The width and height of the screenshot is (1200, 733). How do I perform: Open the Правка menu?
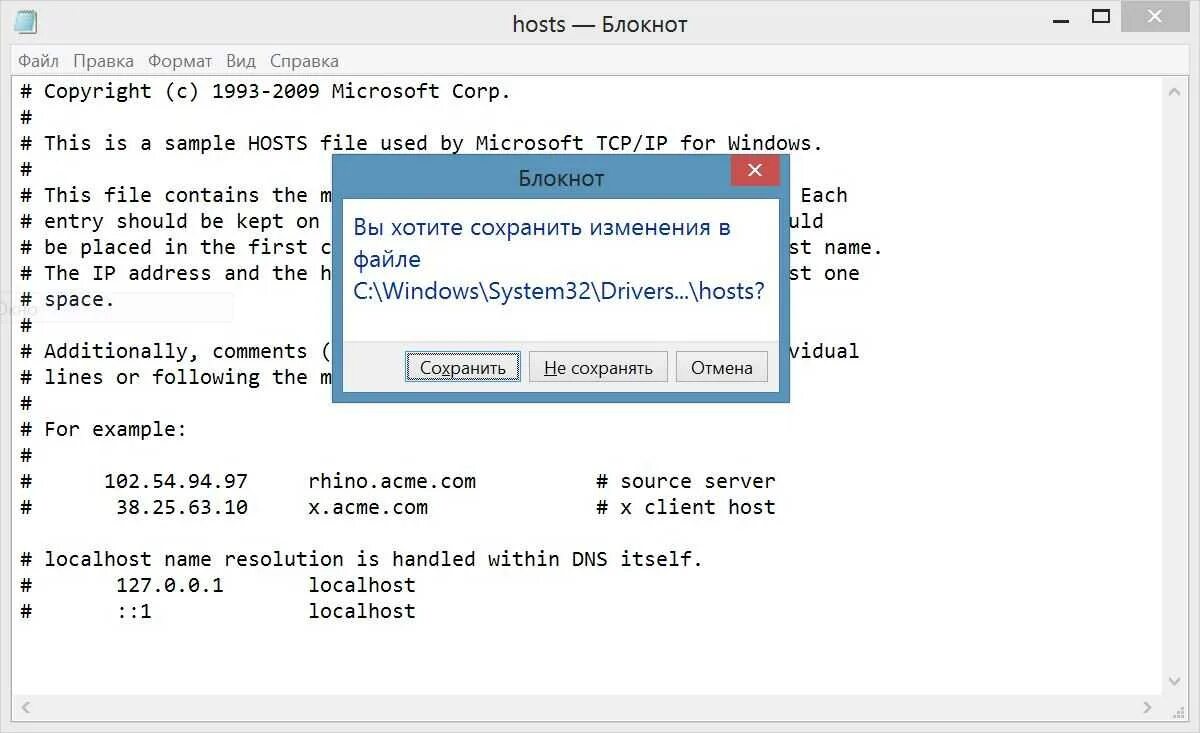103,61
